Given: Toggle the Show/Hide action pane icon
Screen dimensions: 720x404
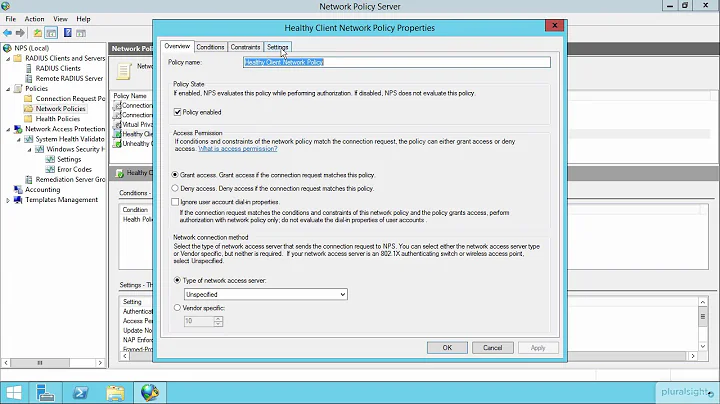Looking at the screenshot, I should click(x=81, y=33).
